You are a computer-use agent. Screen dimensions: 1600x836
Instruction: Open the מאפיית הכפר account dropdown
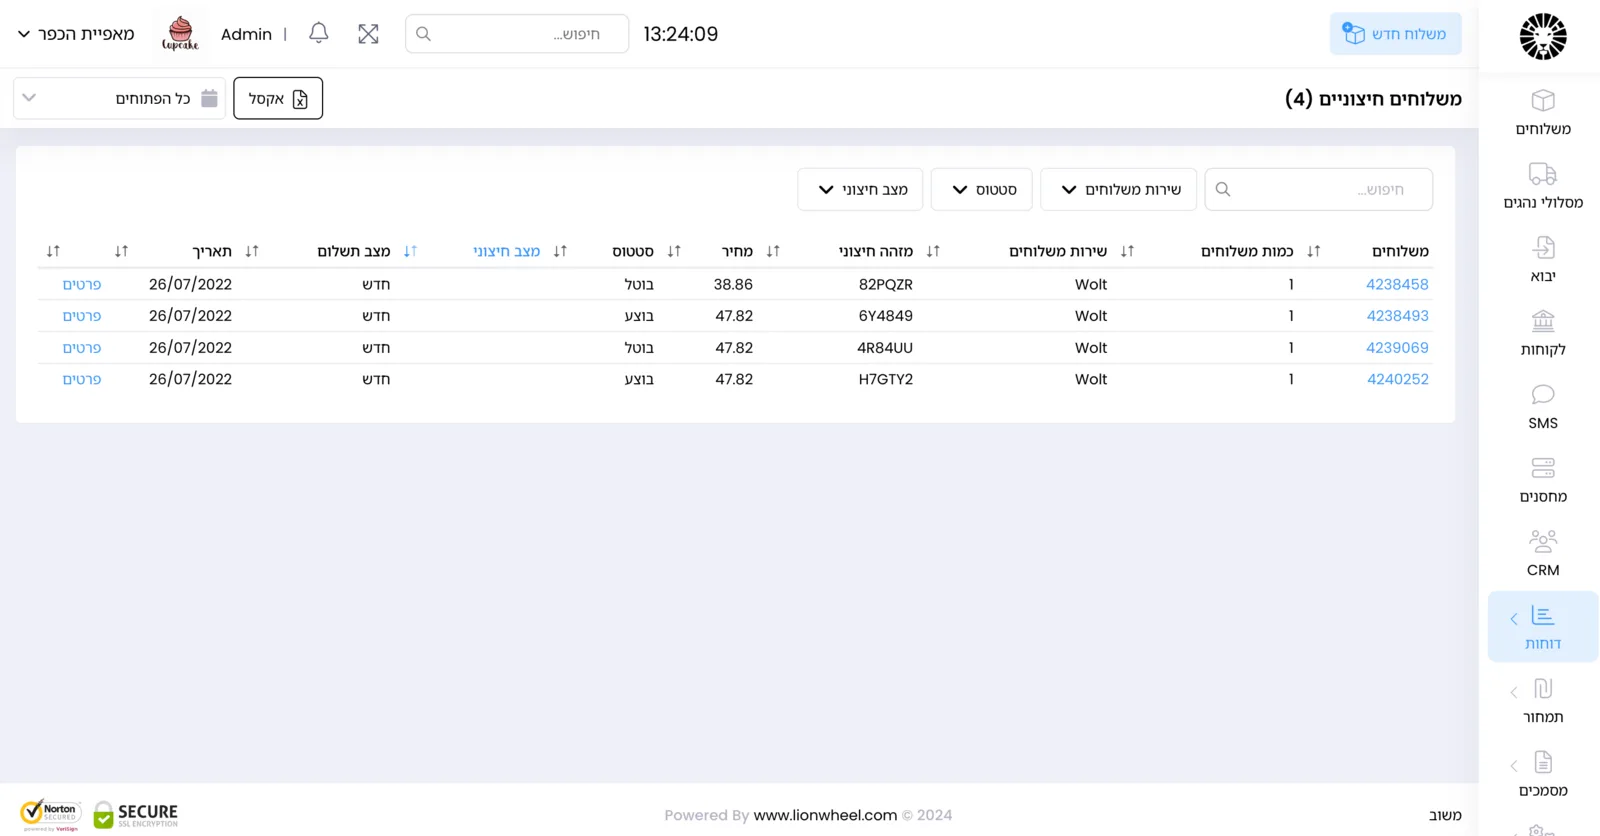point(76,34)
